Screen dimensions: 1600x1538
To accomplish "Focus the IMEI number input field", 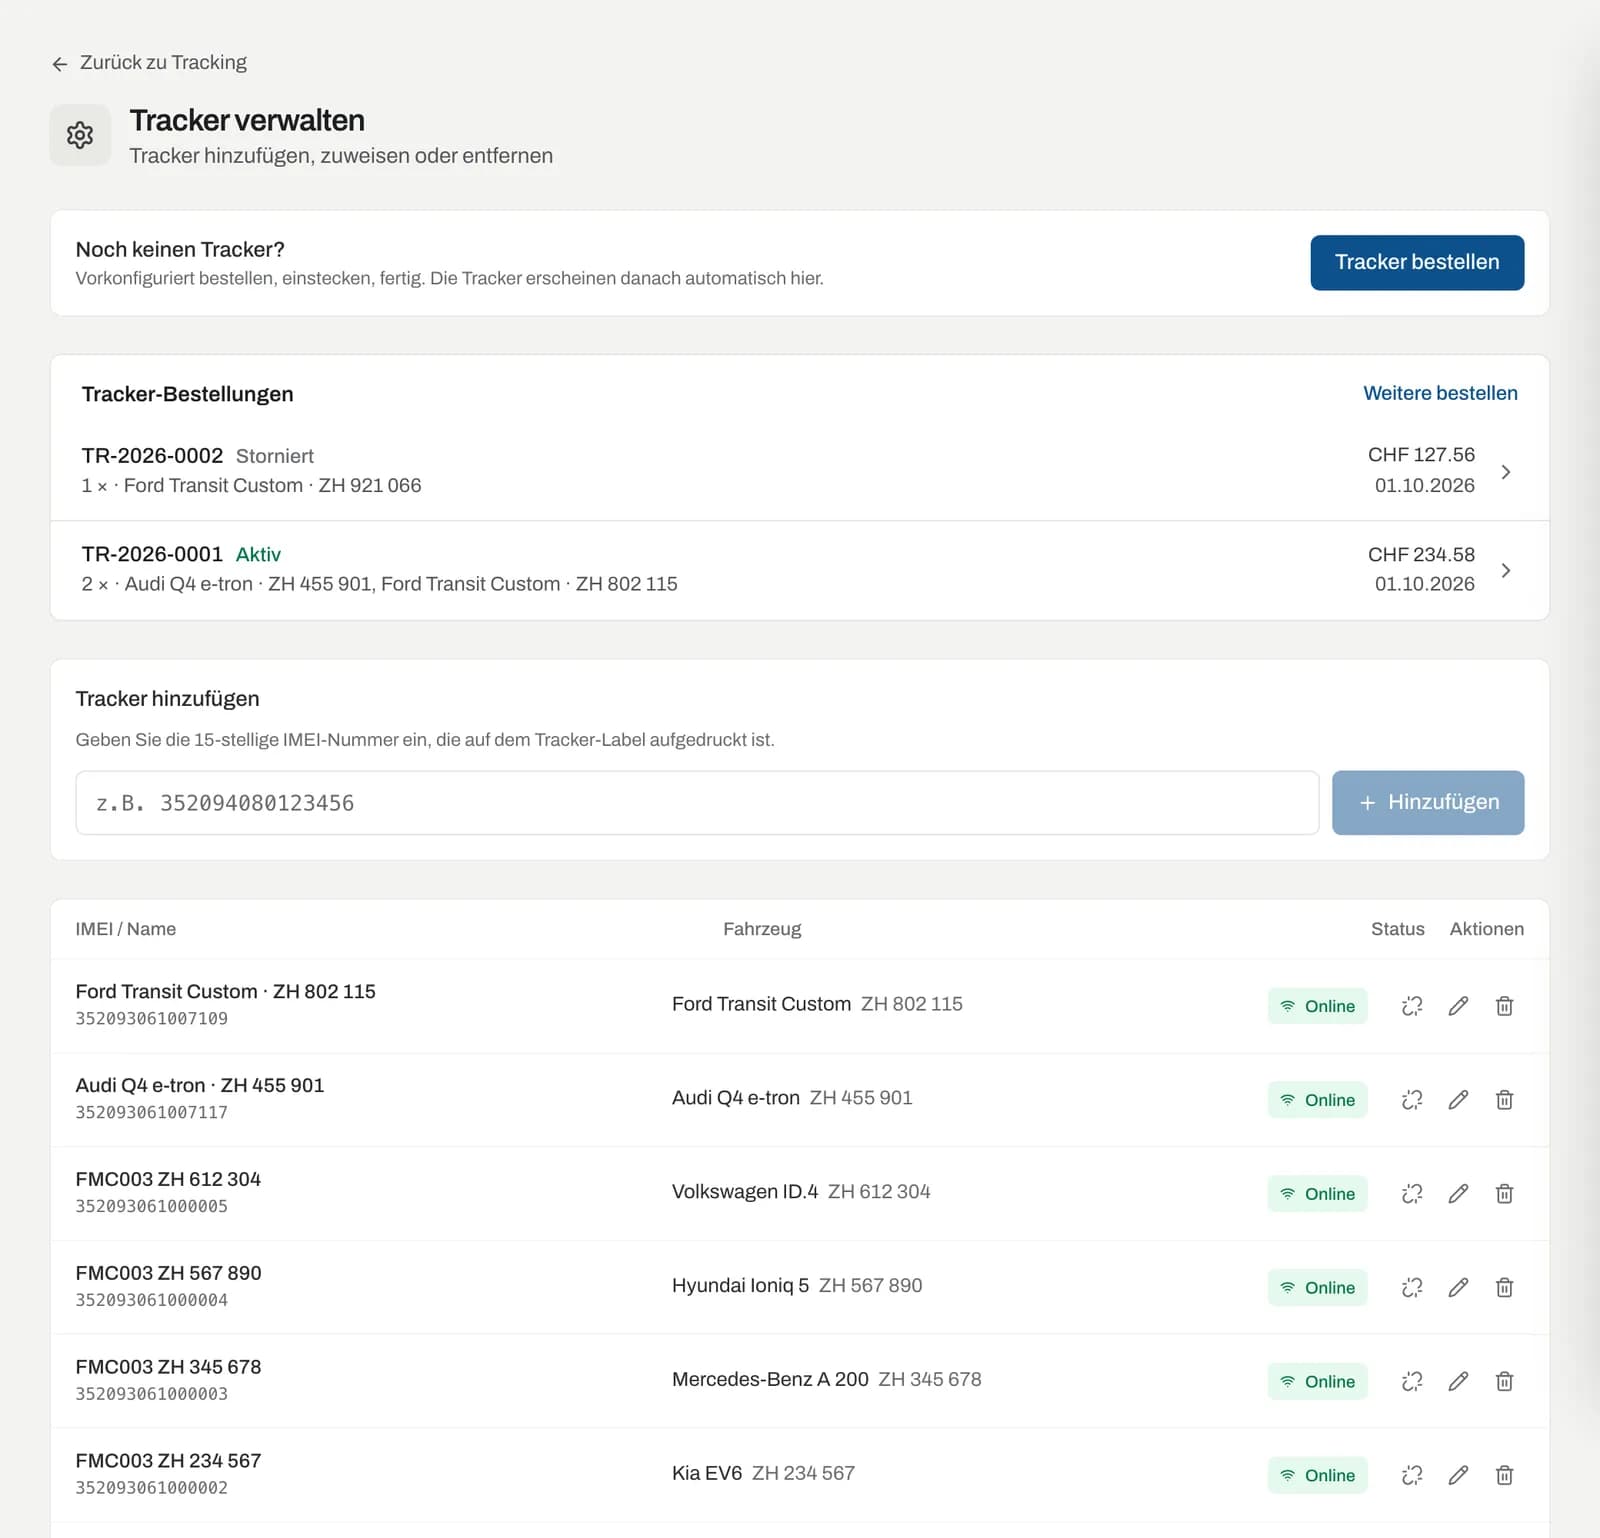I will [697, 802].
